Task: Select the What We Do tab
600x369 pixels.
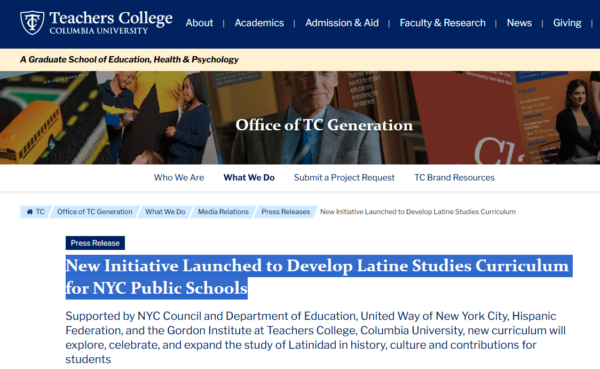Action: click(249, 178)
